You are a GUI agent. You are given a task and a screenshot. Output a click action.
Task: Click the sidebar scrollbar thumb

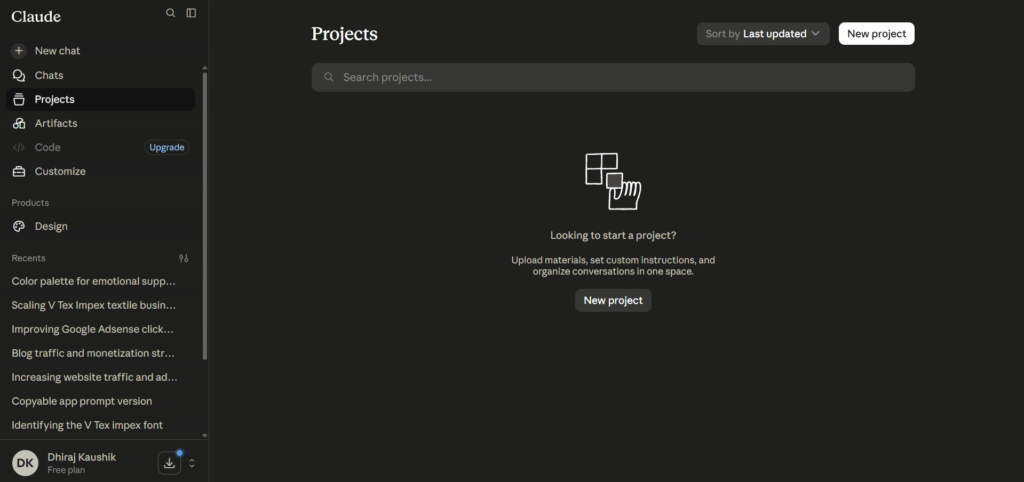[205, 216]
